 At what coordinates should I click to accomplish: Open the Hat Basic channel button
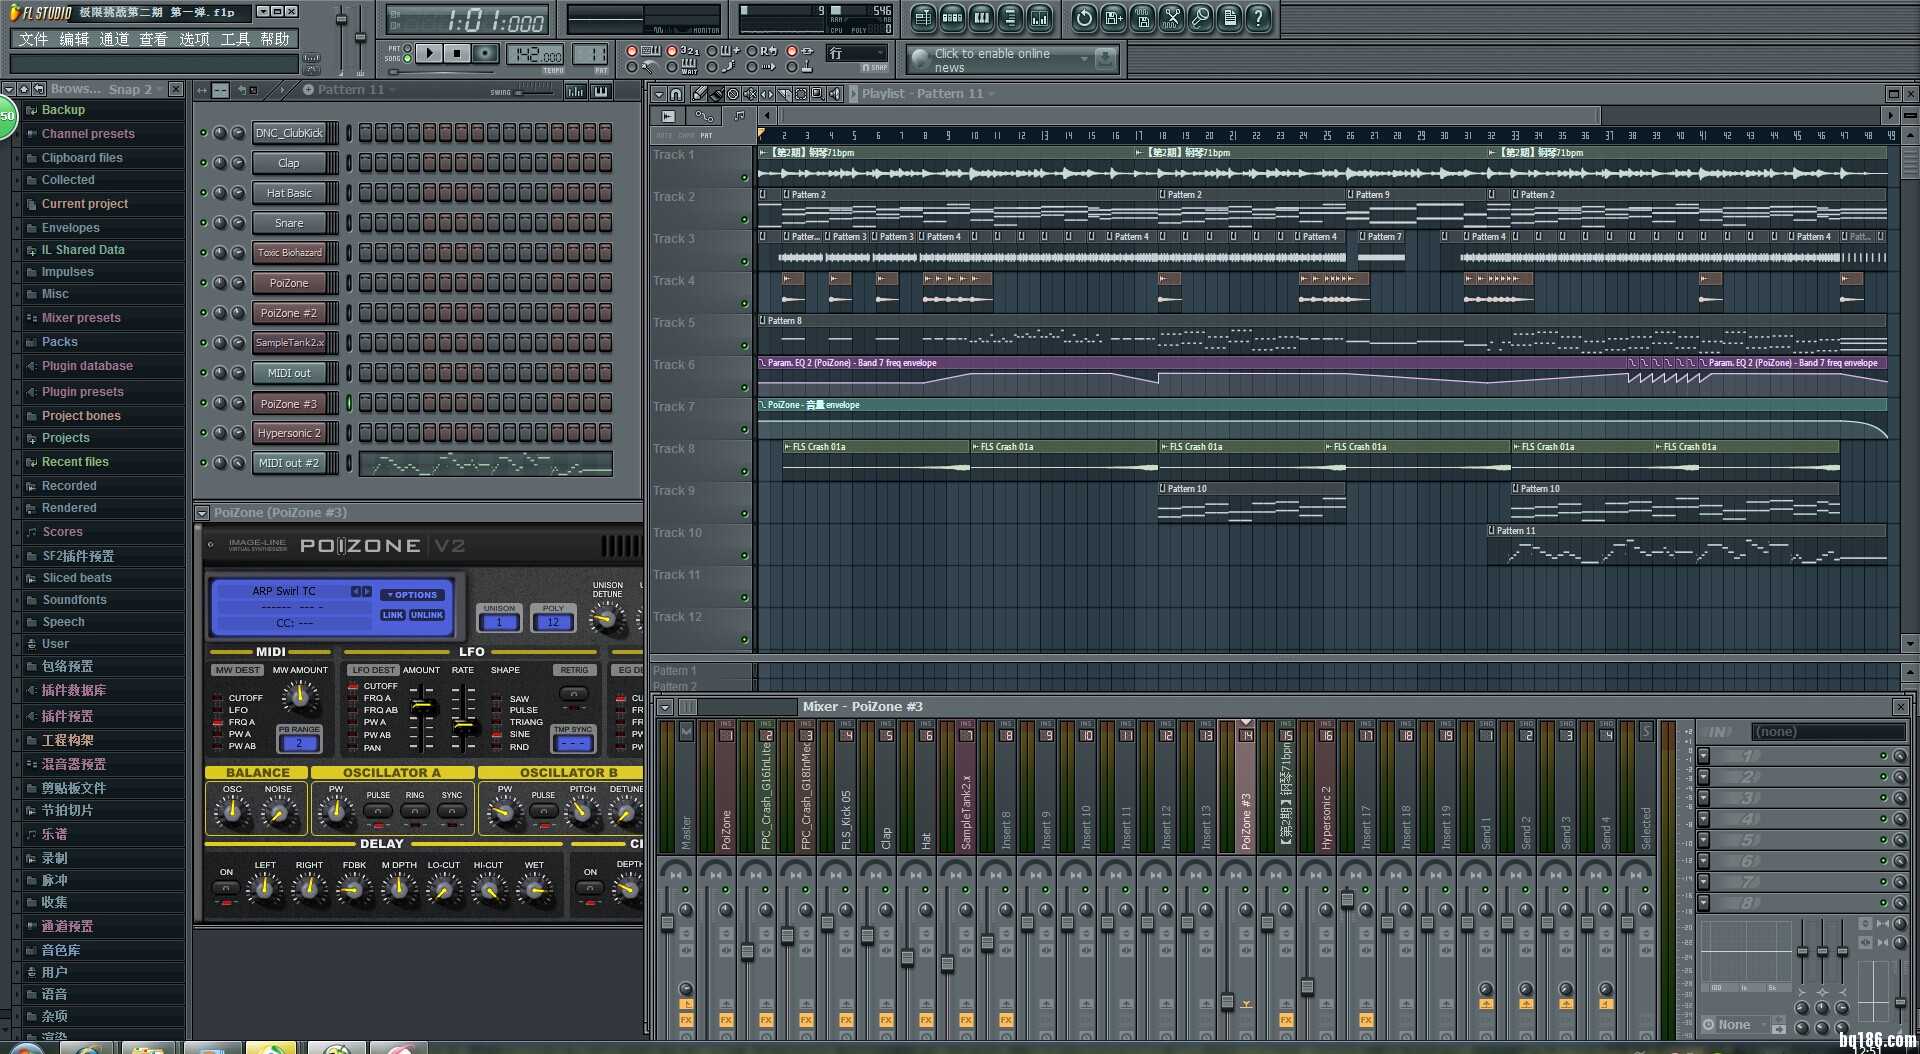pyautogui.click(x=289, y=193)
